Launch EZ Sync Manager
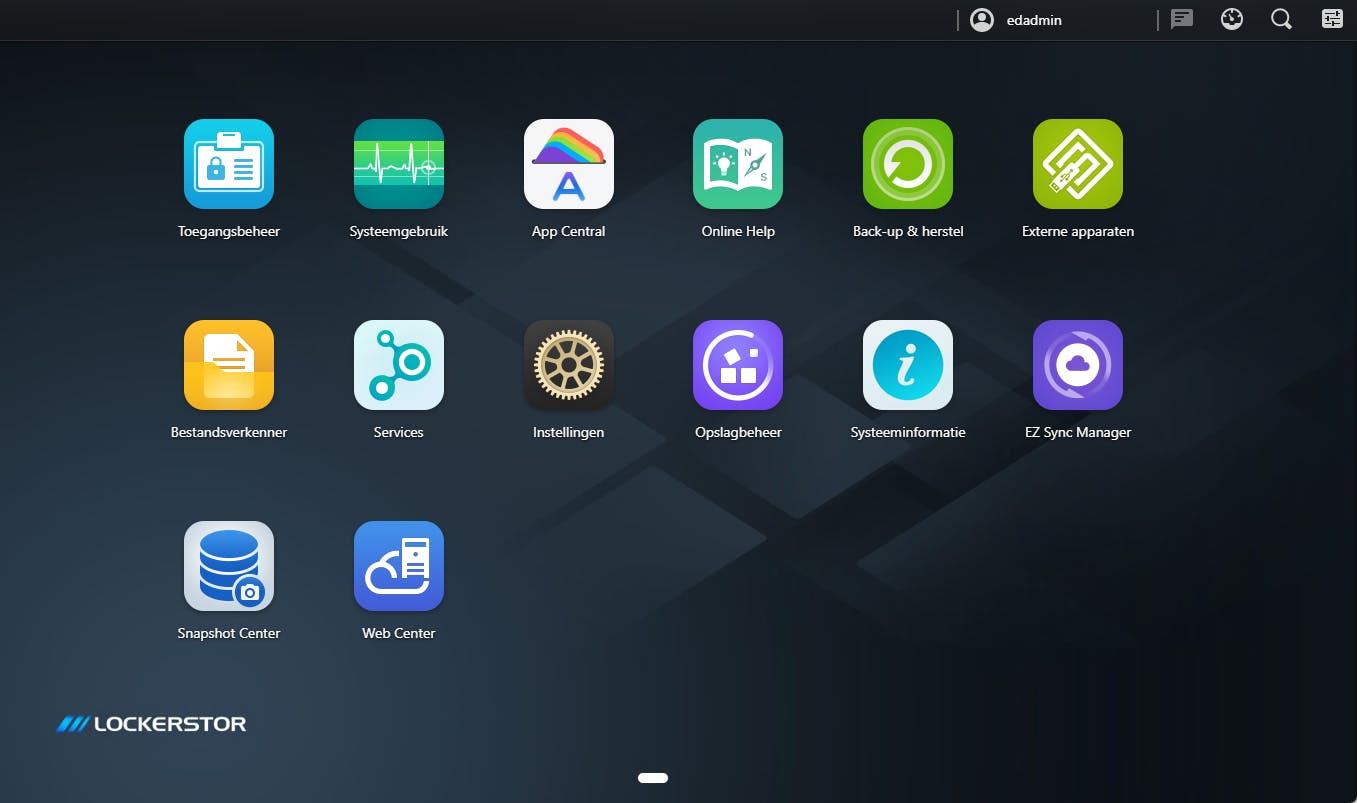 (x=1078, y=365)
